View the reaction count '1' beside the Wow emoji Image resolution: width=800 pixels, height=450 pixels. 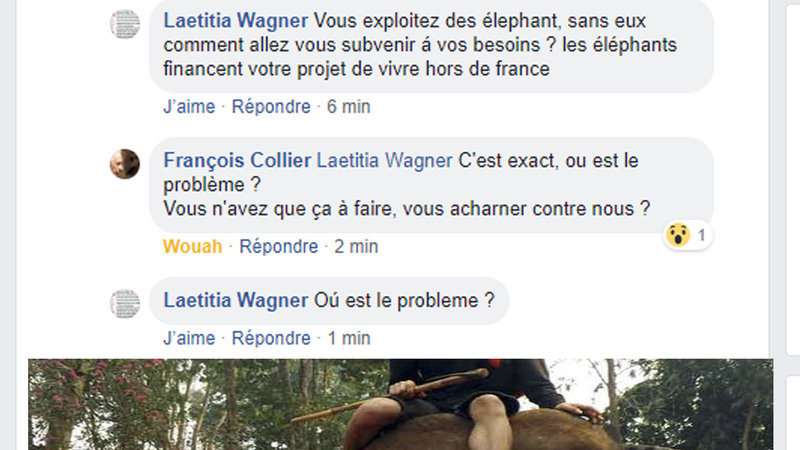pos(702,235)
